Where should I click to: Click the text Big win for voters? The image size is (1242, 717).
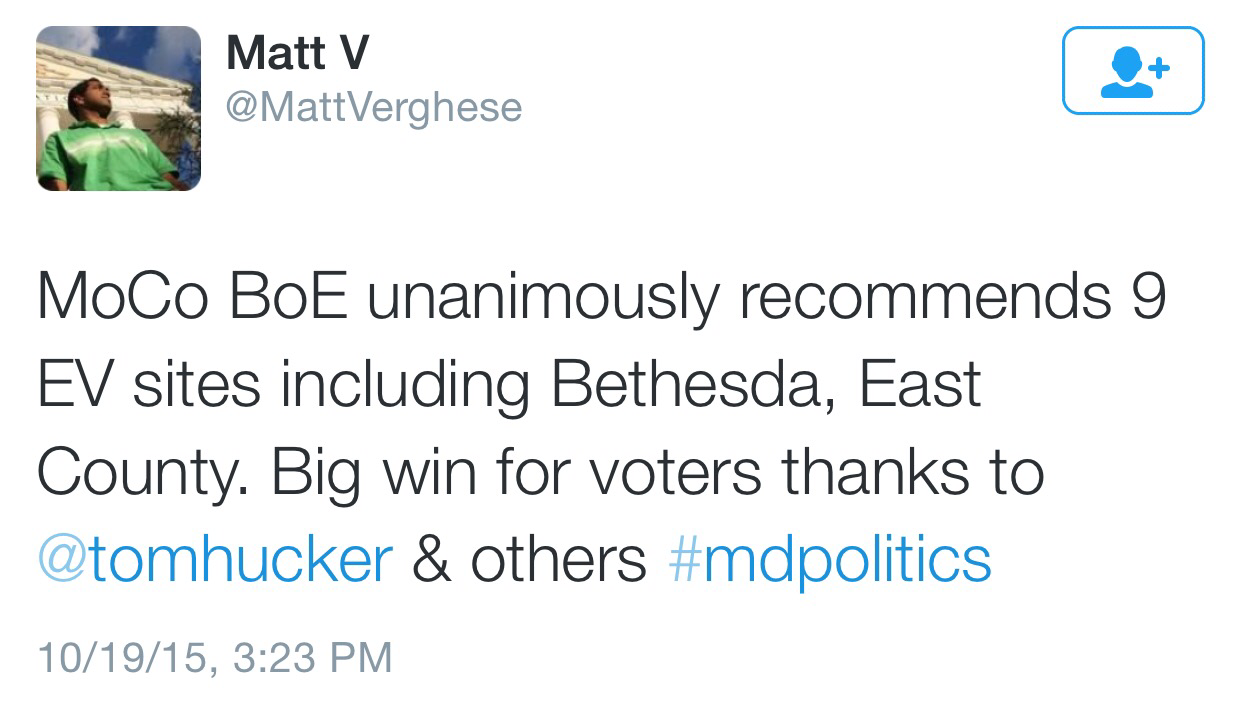click(x=520, y=473)
